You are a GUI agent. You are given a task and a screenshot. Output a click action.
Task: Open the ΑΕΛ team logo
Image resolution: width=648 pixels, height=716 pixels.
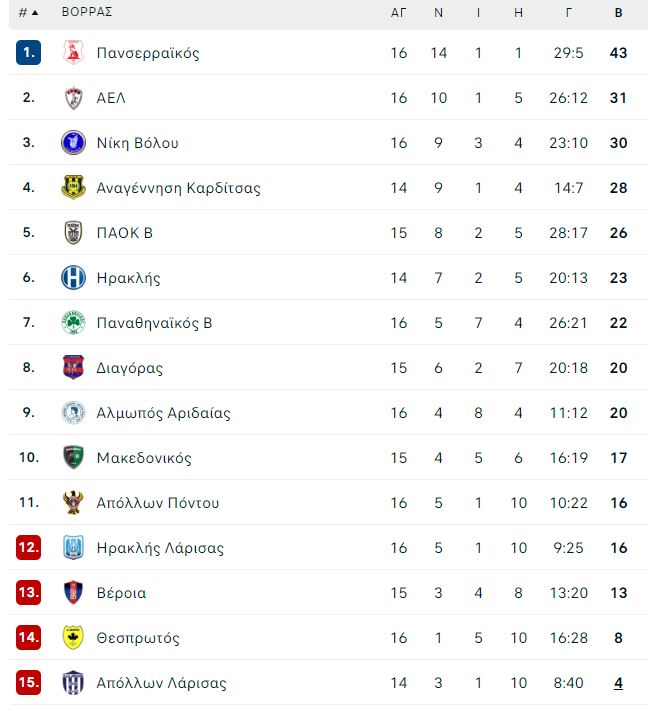pos(73,98)
